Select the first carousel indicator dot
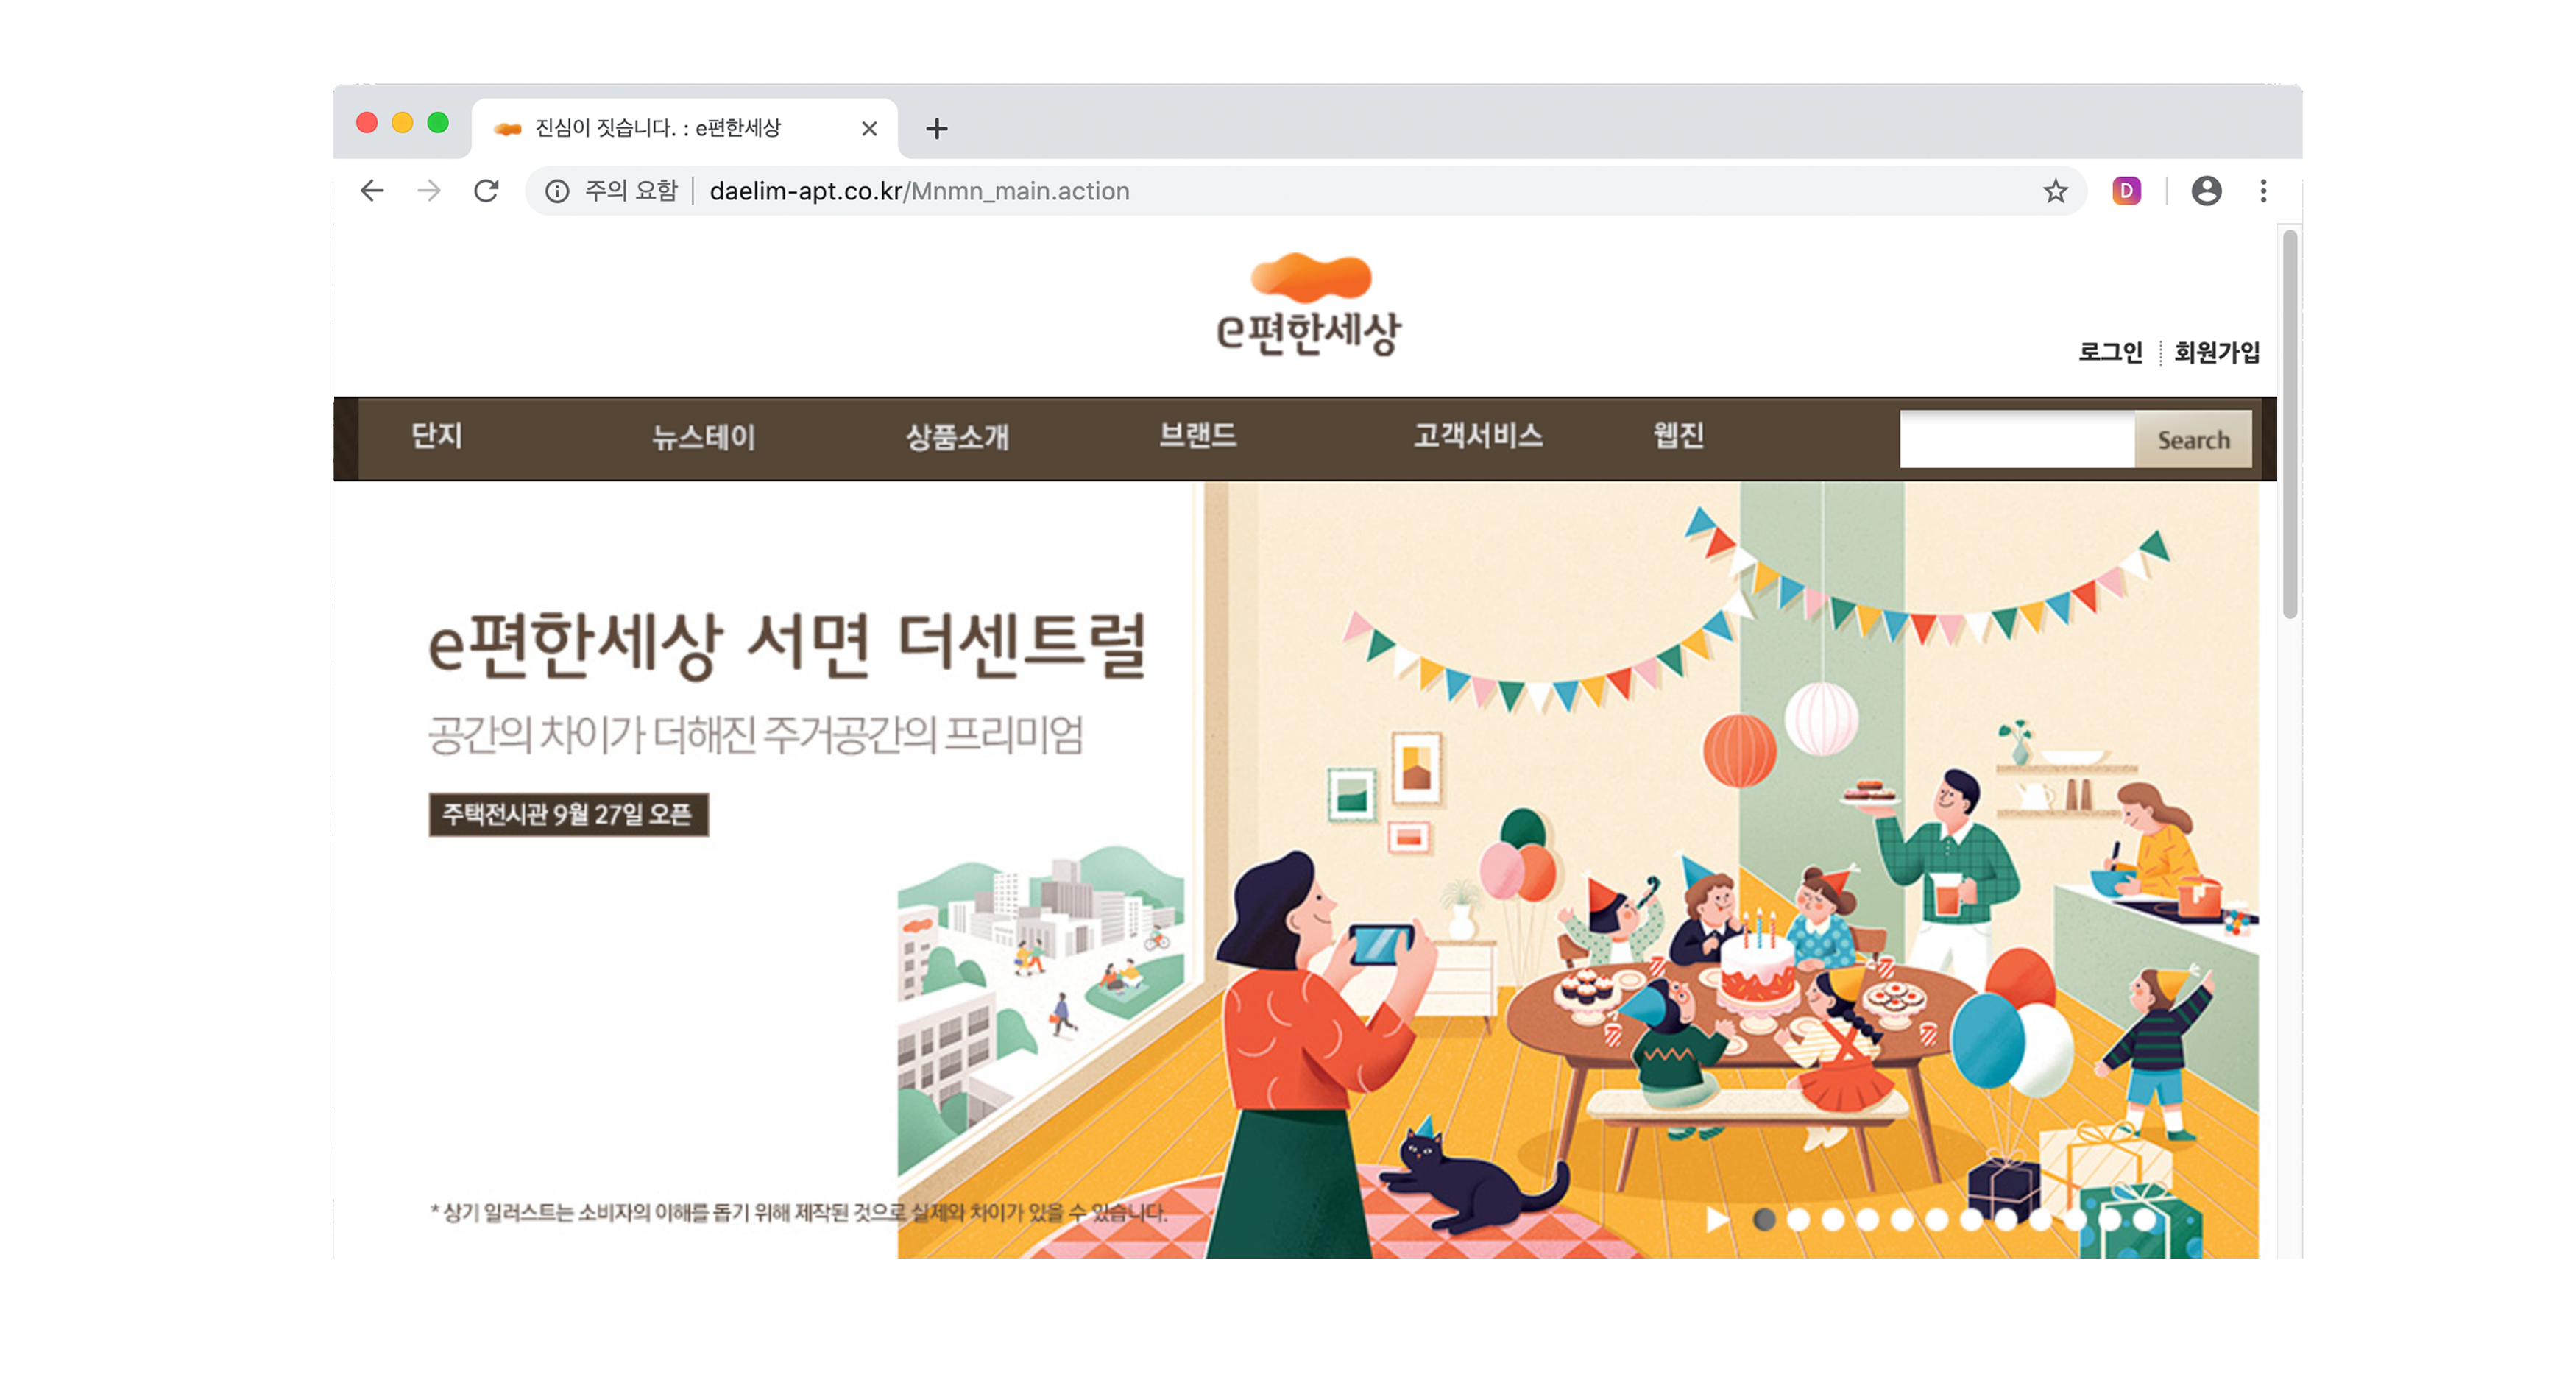 (1764, 1219)
